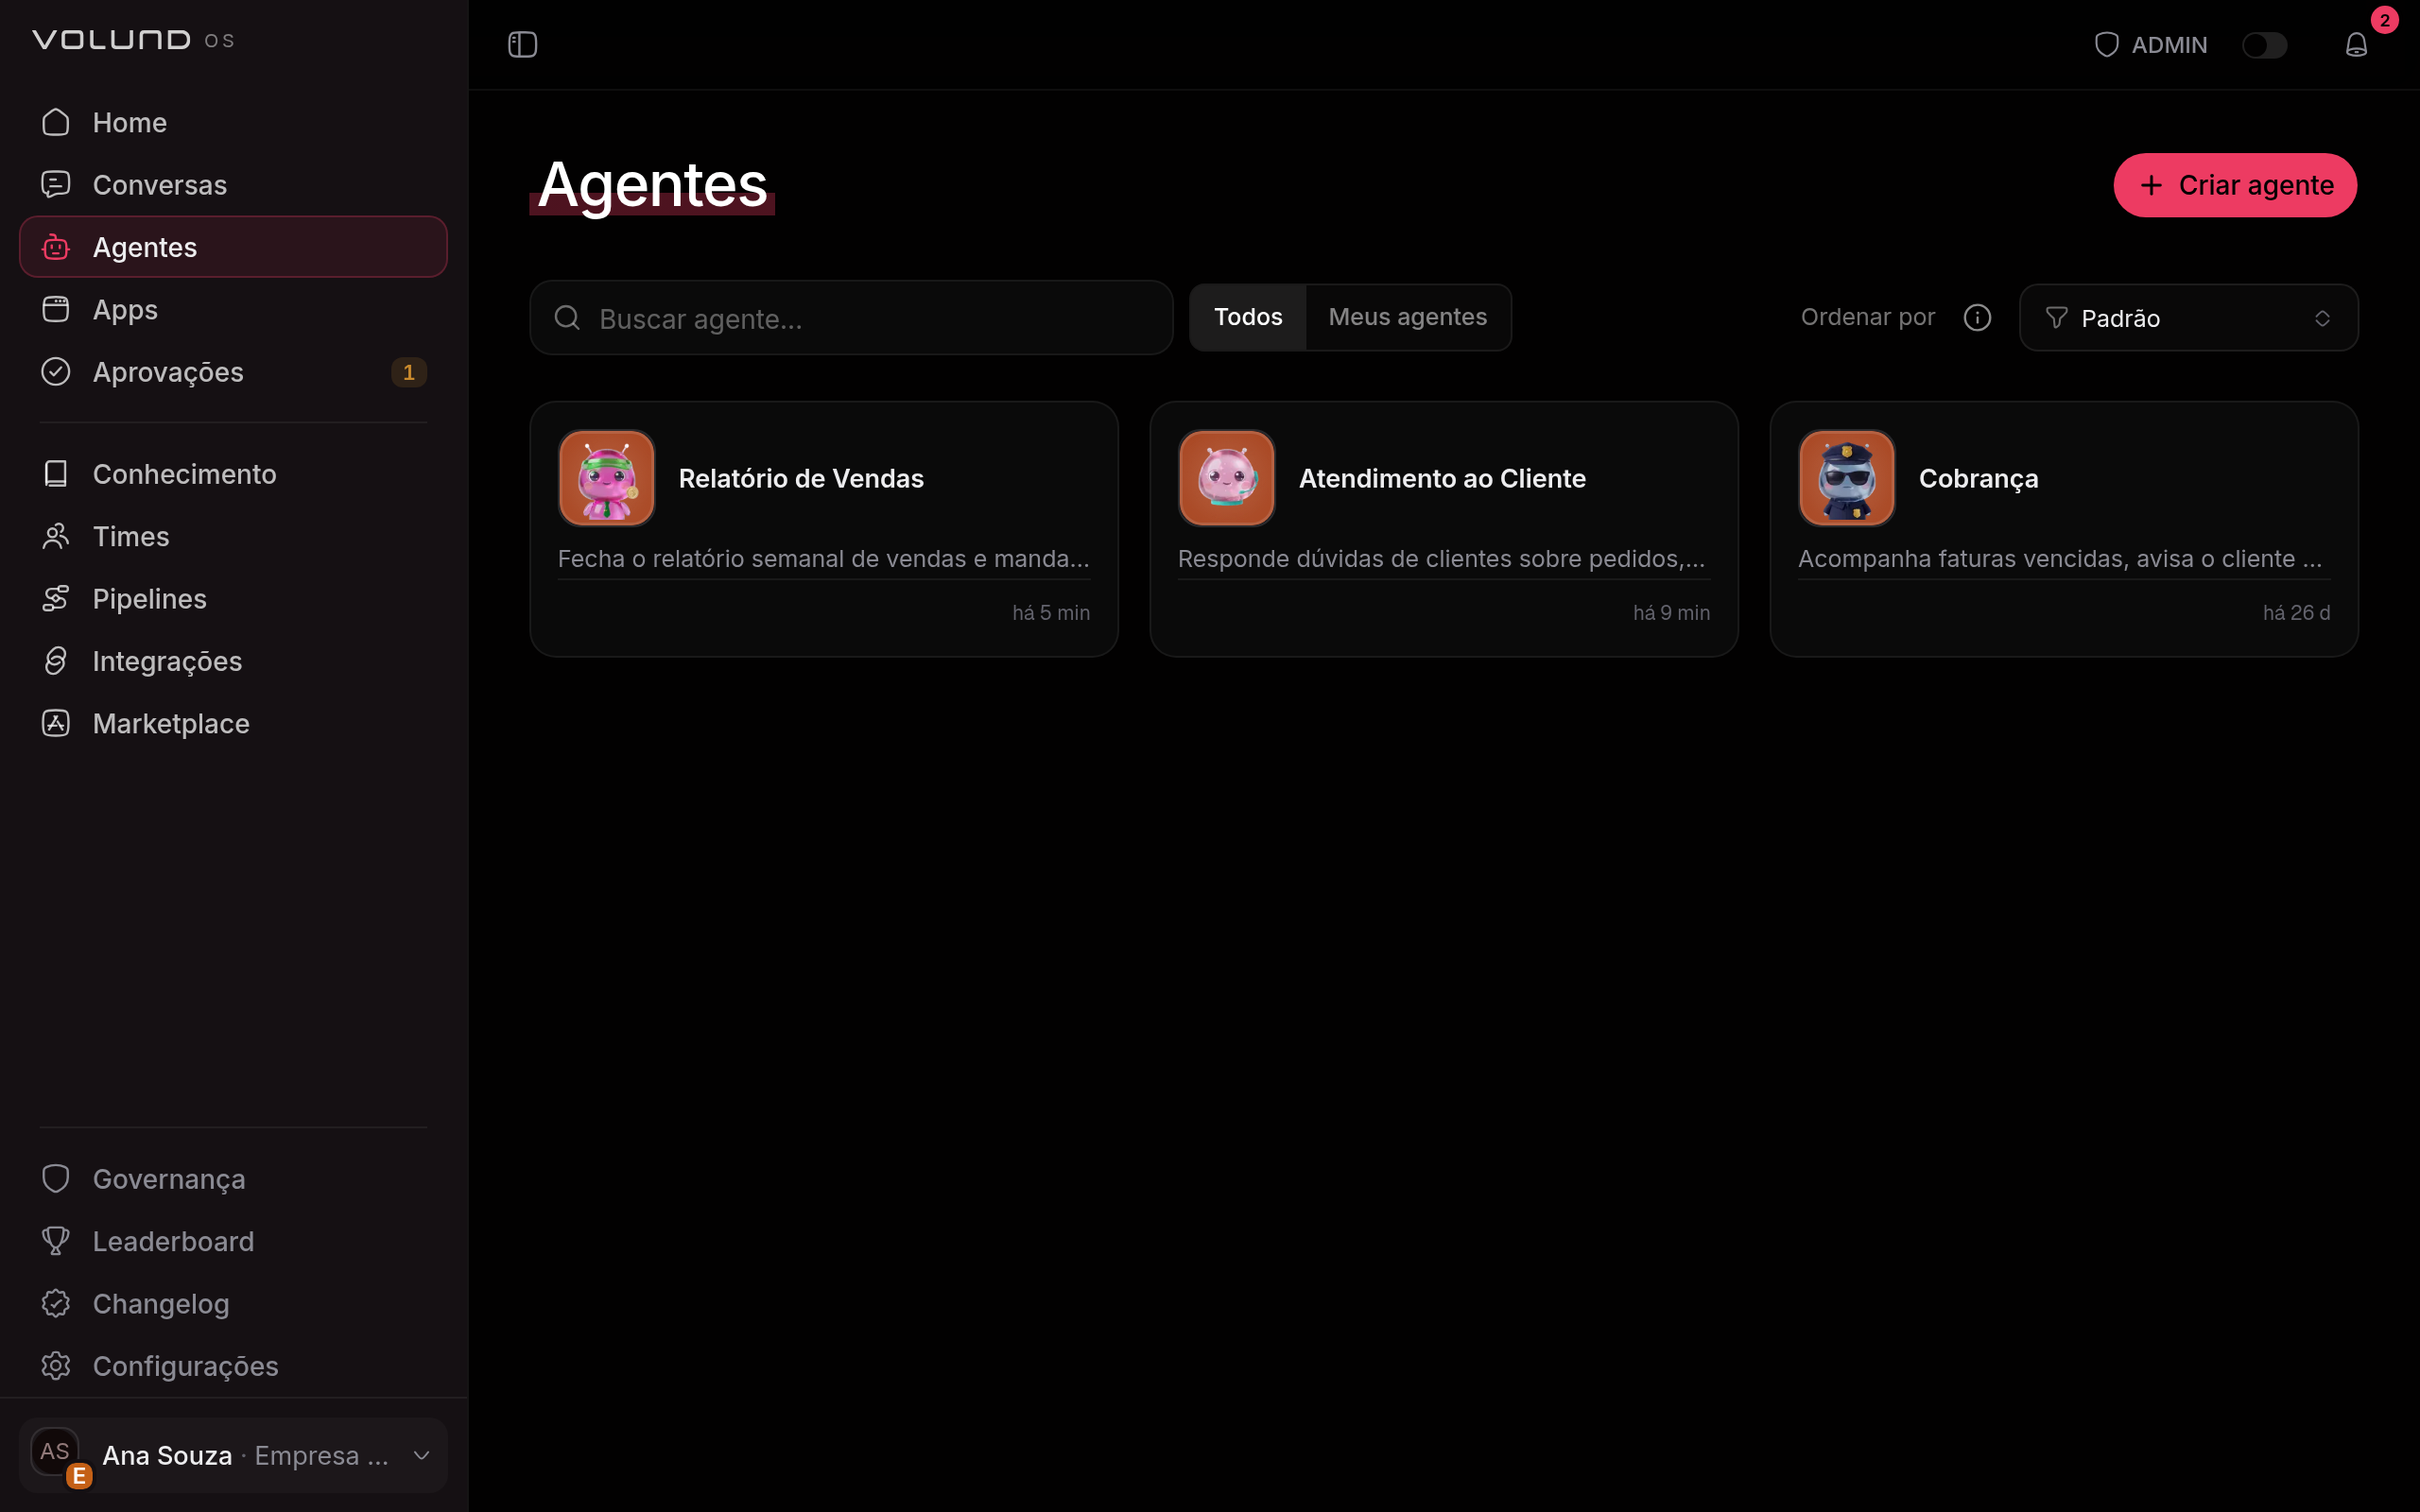Open the Cobrança police robot avatar

[1847, 478]
